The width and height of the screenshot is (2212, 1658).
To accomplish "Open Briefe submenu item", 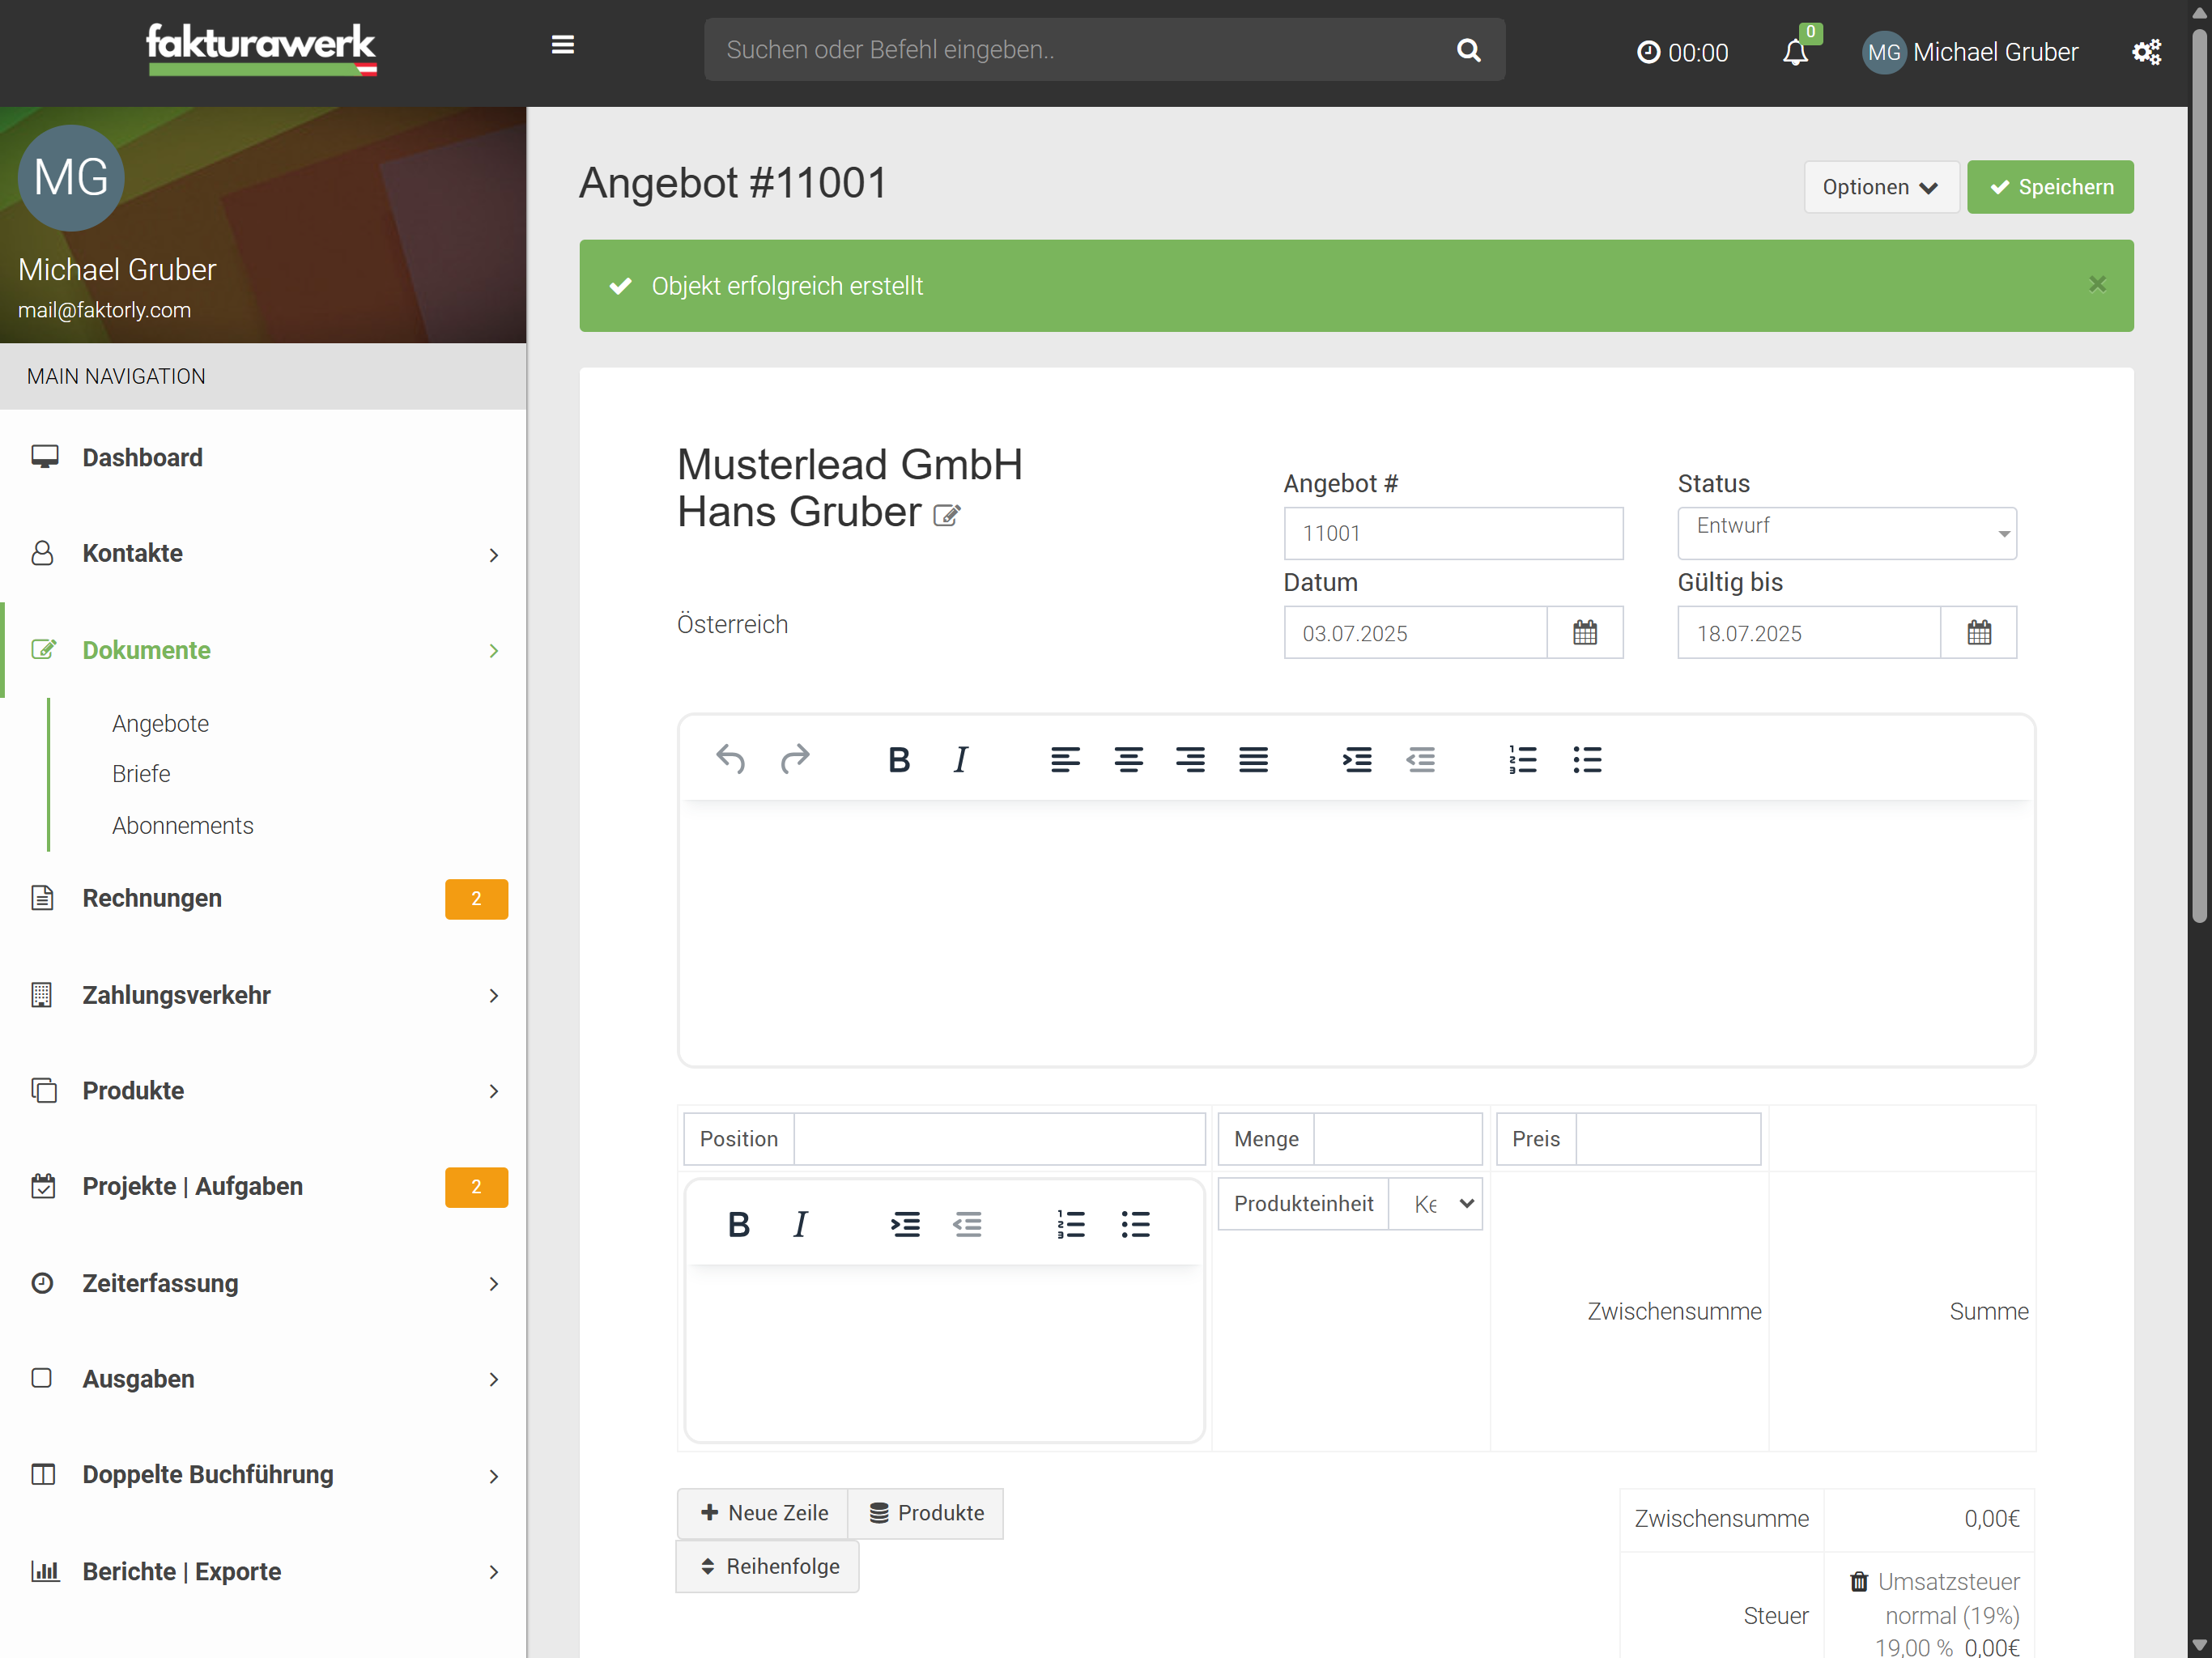I will coord(141,774).
